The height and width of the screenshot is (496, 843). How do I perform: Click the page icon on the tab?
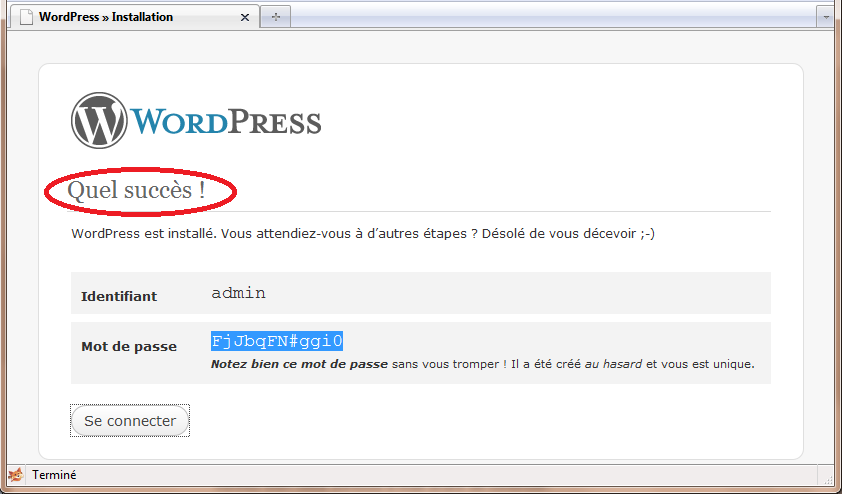pos(26,17)
